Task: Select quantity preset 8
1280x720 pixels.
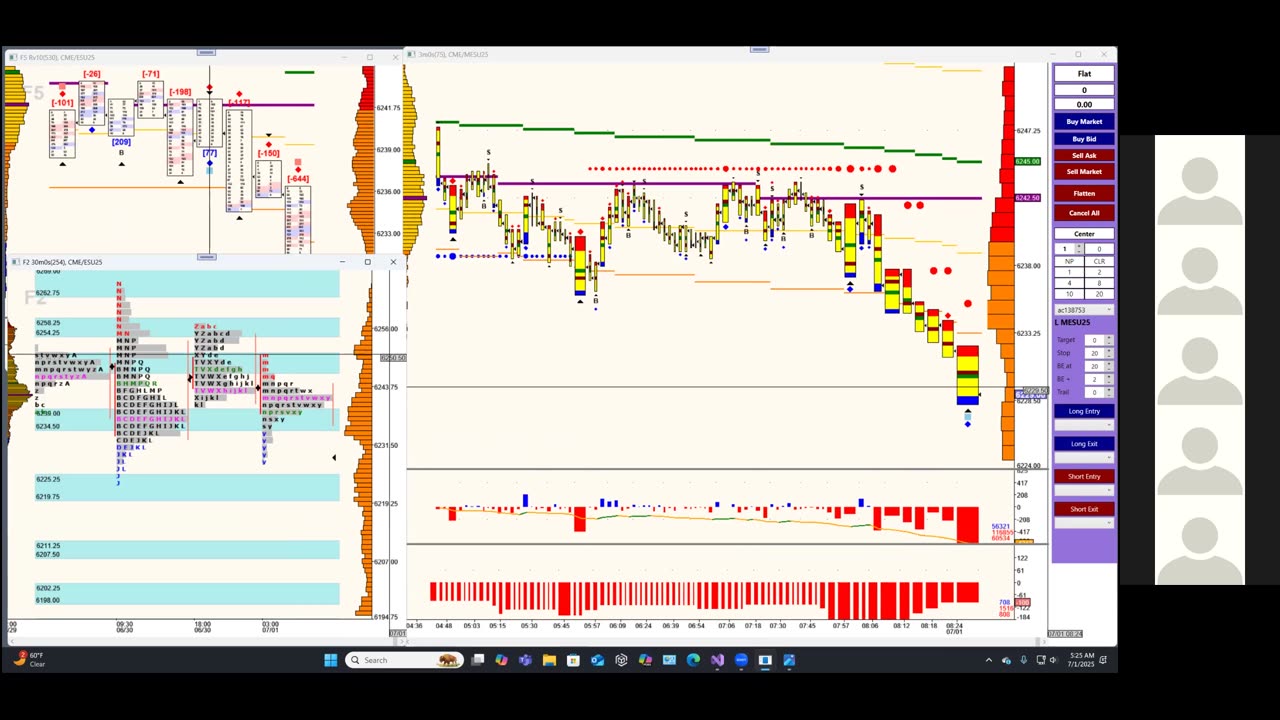Action: click(1099, 283)
